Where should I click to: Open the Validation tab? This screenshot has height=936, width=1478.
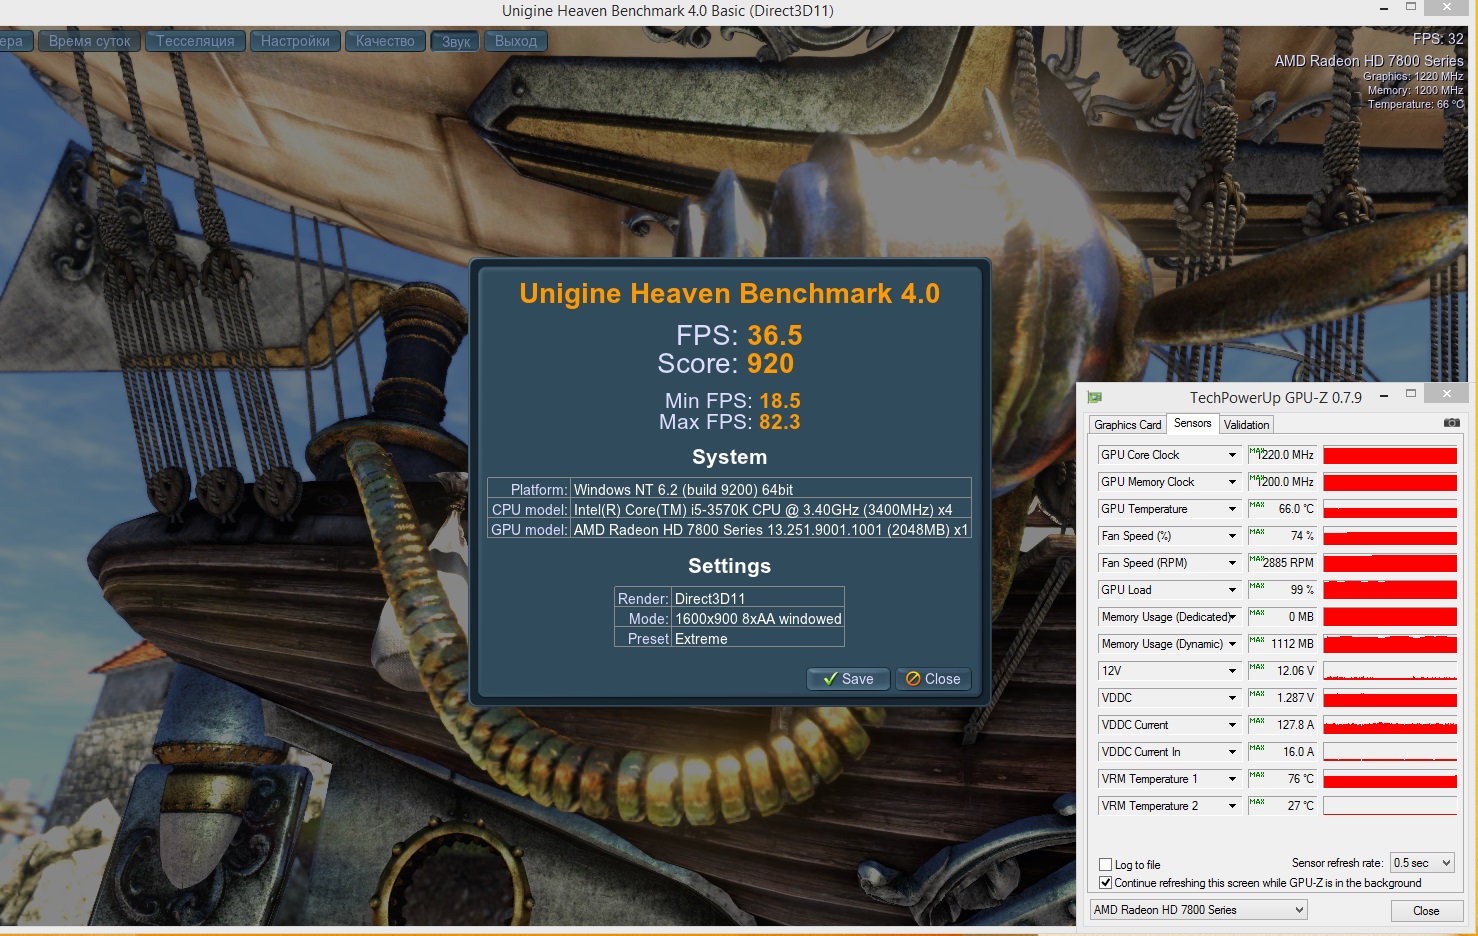click(x=1246, y=425)
